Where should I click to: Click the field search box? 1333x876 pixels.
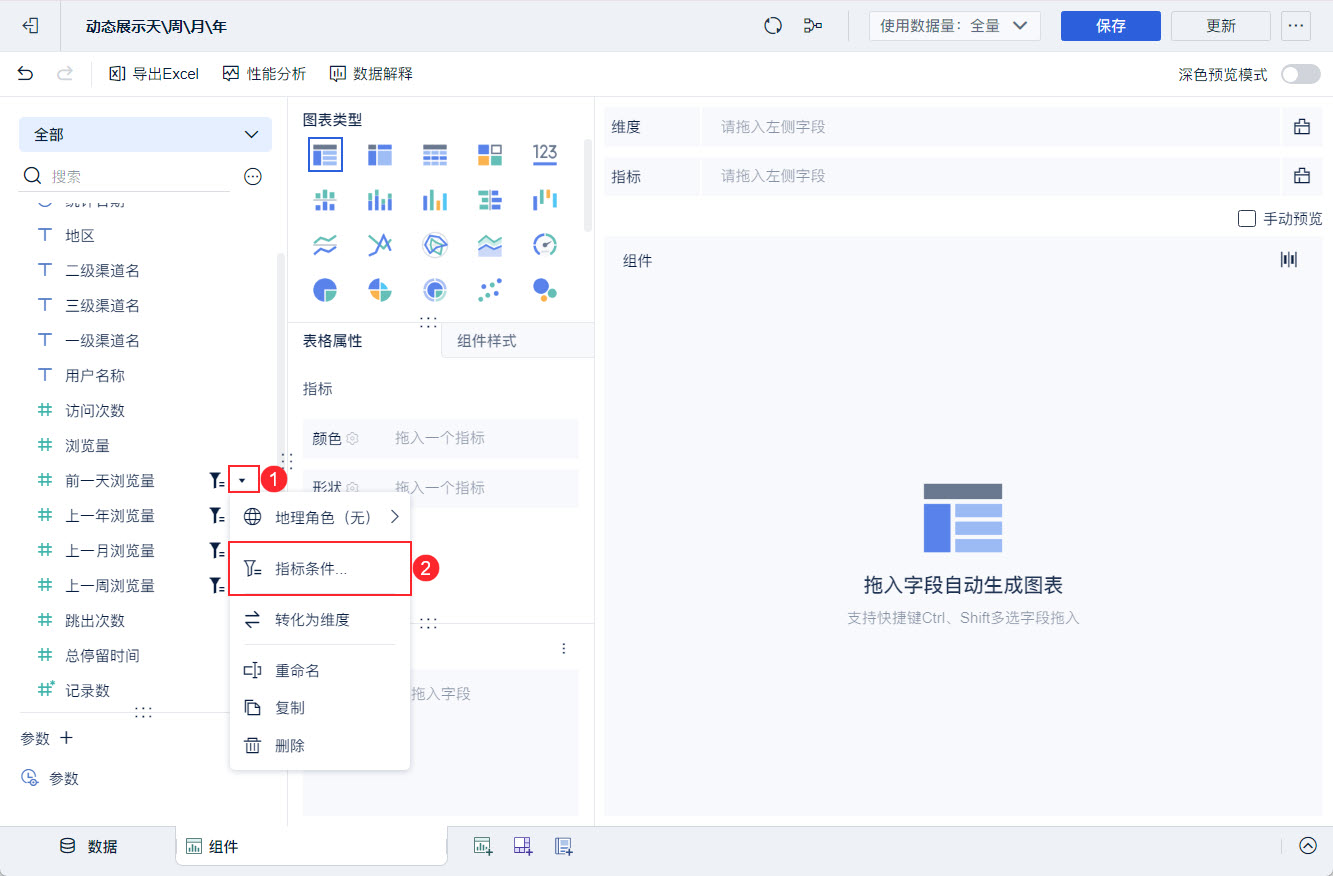tap(125, 177)
